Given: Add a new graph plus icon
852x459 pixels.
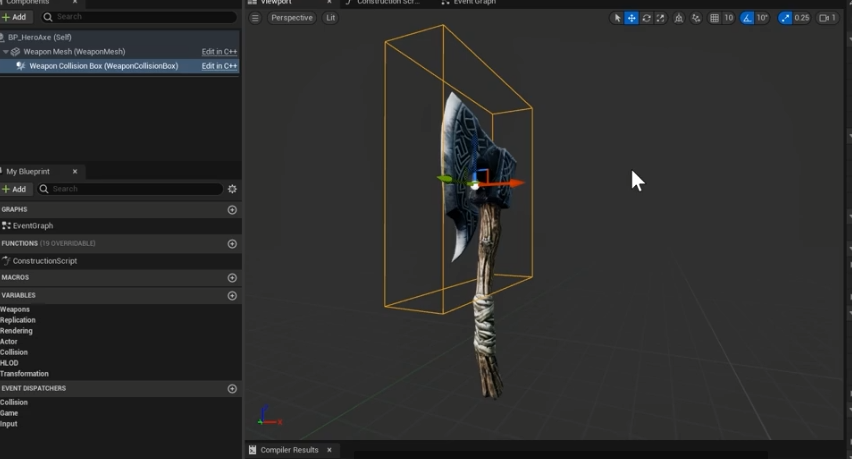Looking at the screenshot, I should point(232,210).
